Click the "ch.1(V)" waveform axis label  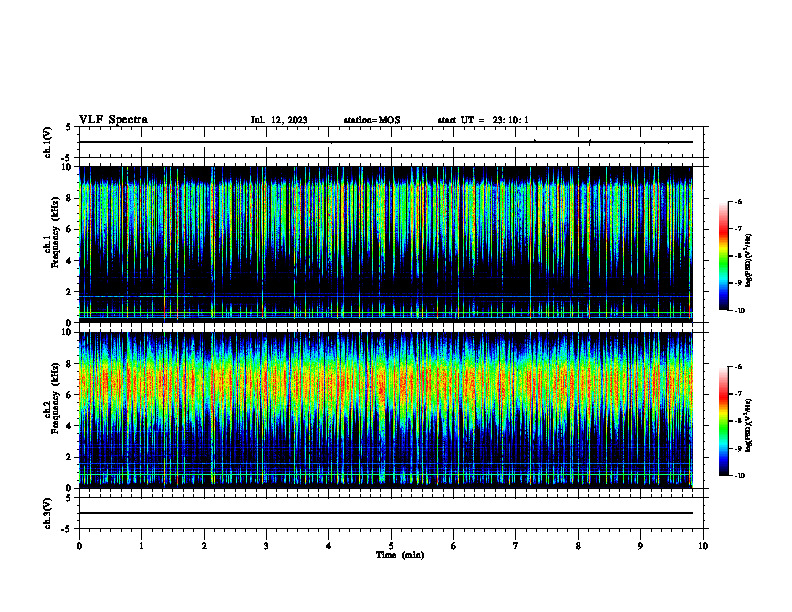click(x=47, y=142)
